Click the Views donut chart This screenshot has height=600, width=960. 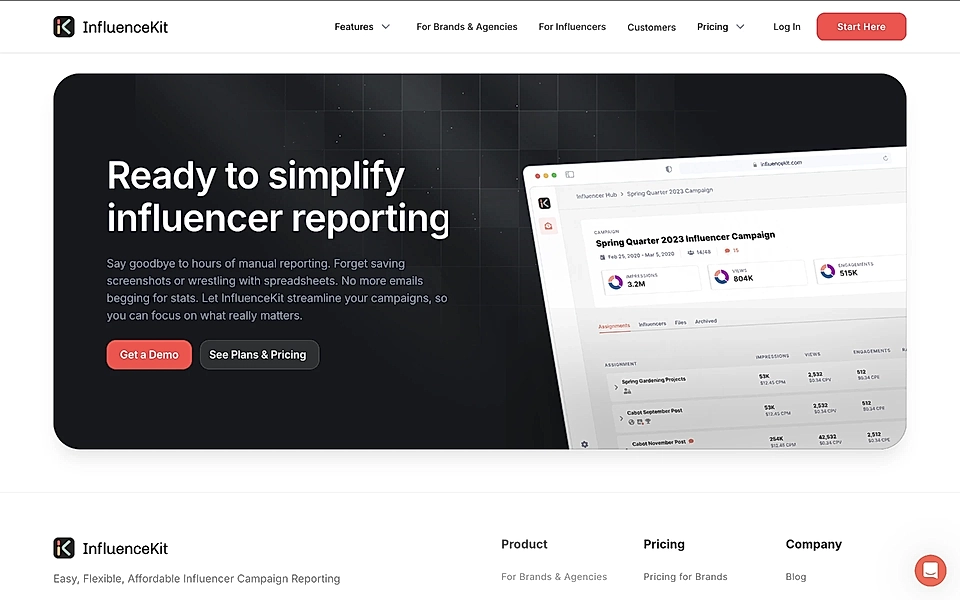[721, 276]
